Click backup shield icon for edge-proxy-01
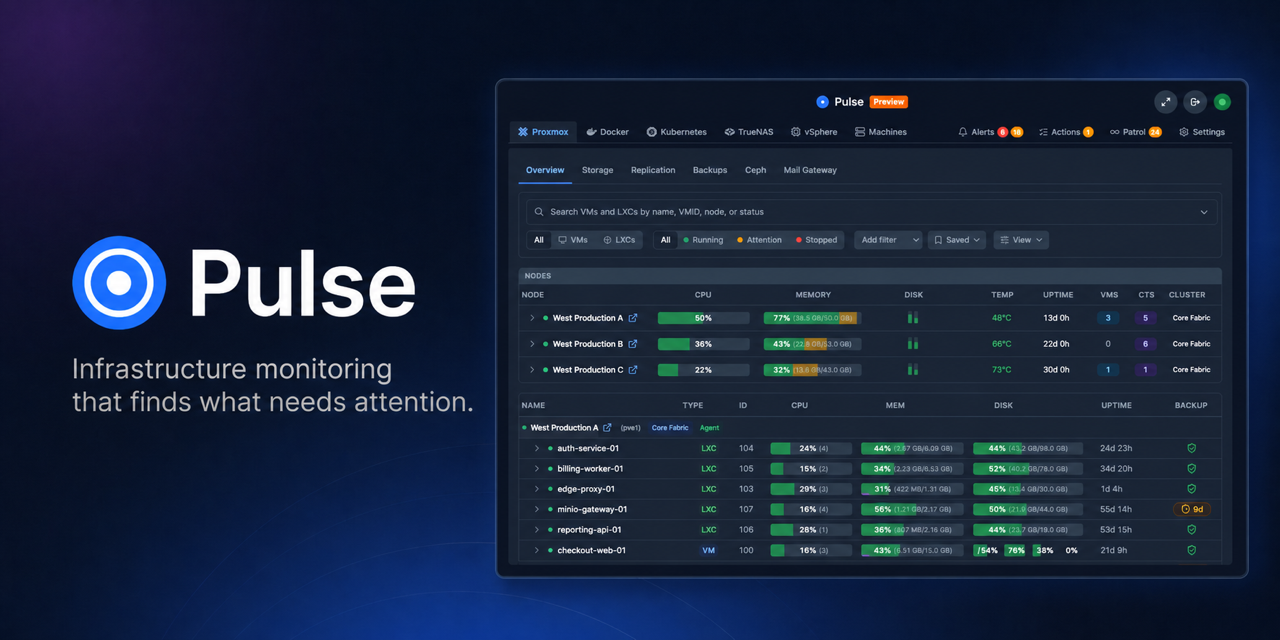 coord(1191,489)
